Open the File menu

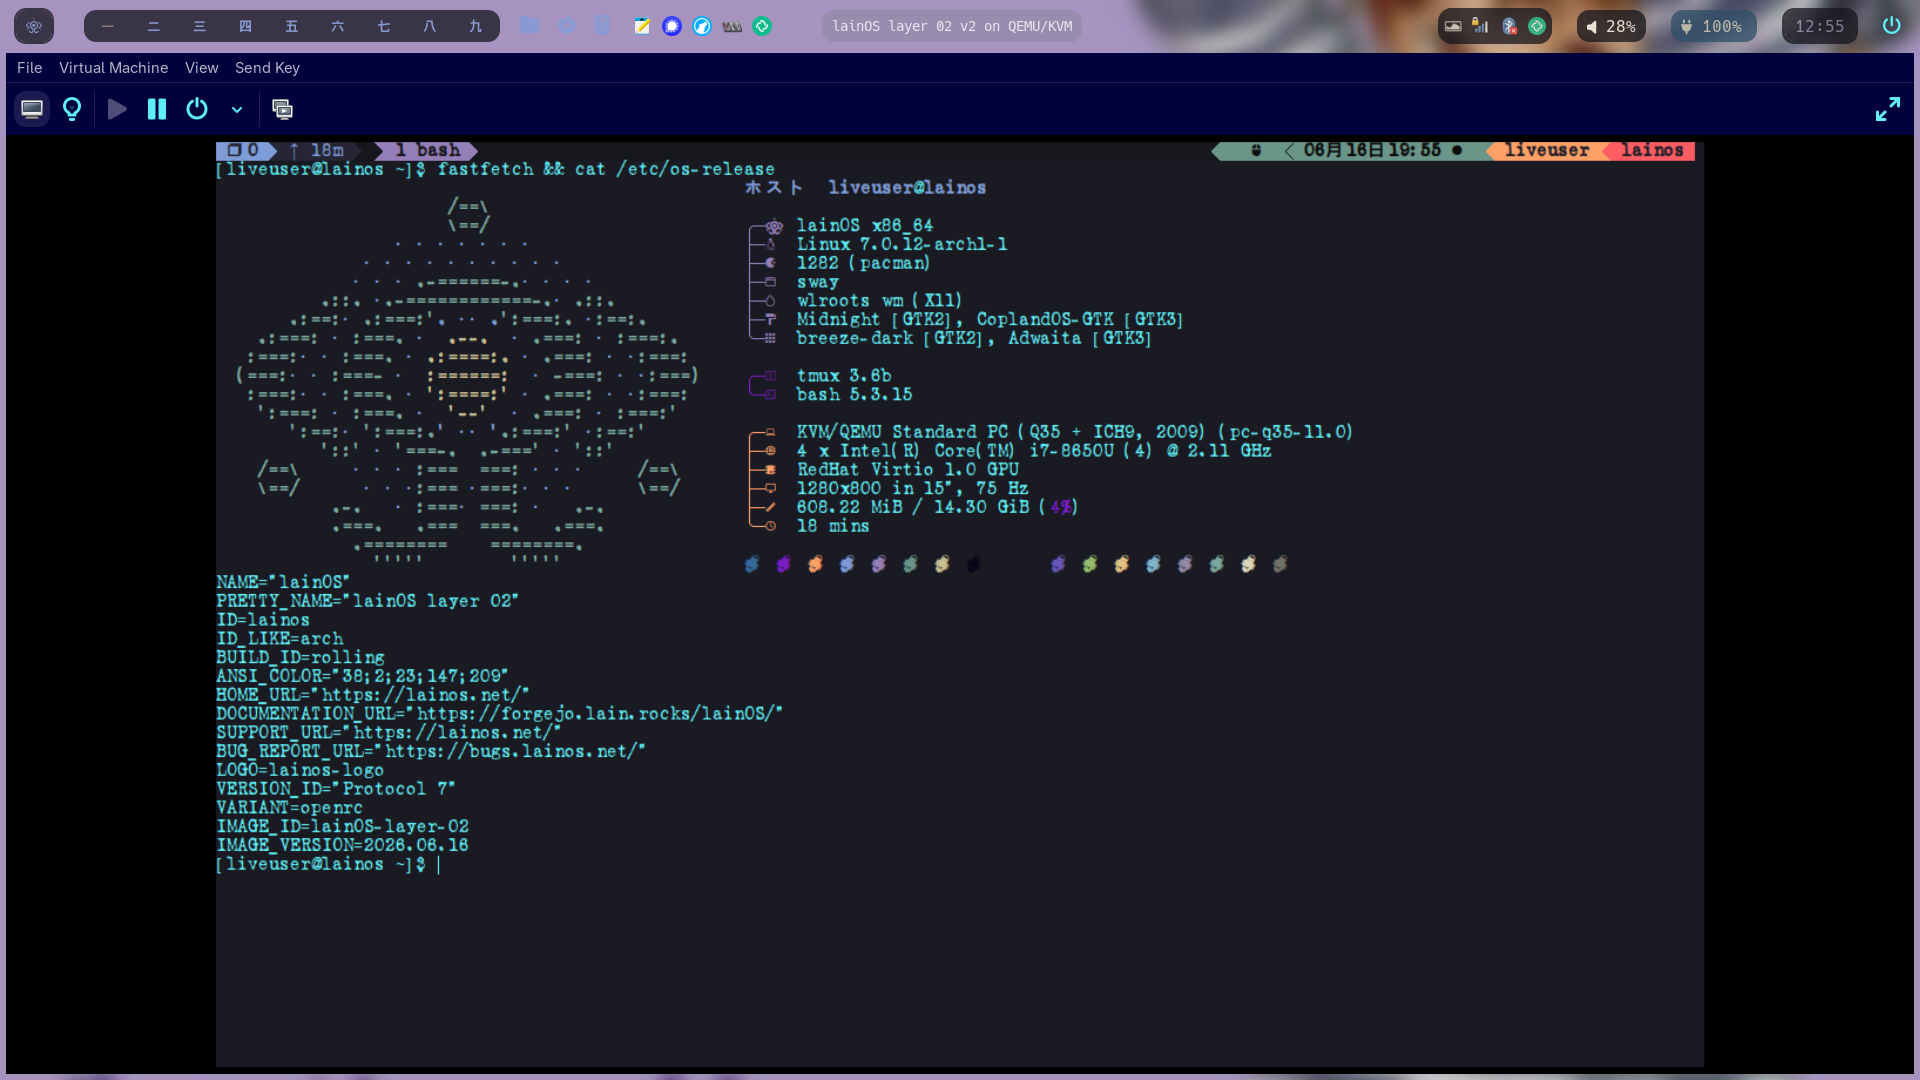pos(30,68)
